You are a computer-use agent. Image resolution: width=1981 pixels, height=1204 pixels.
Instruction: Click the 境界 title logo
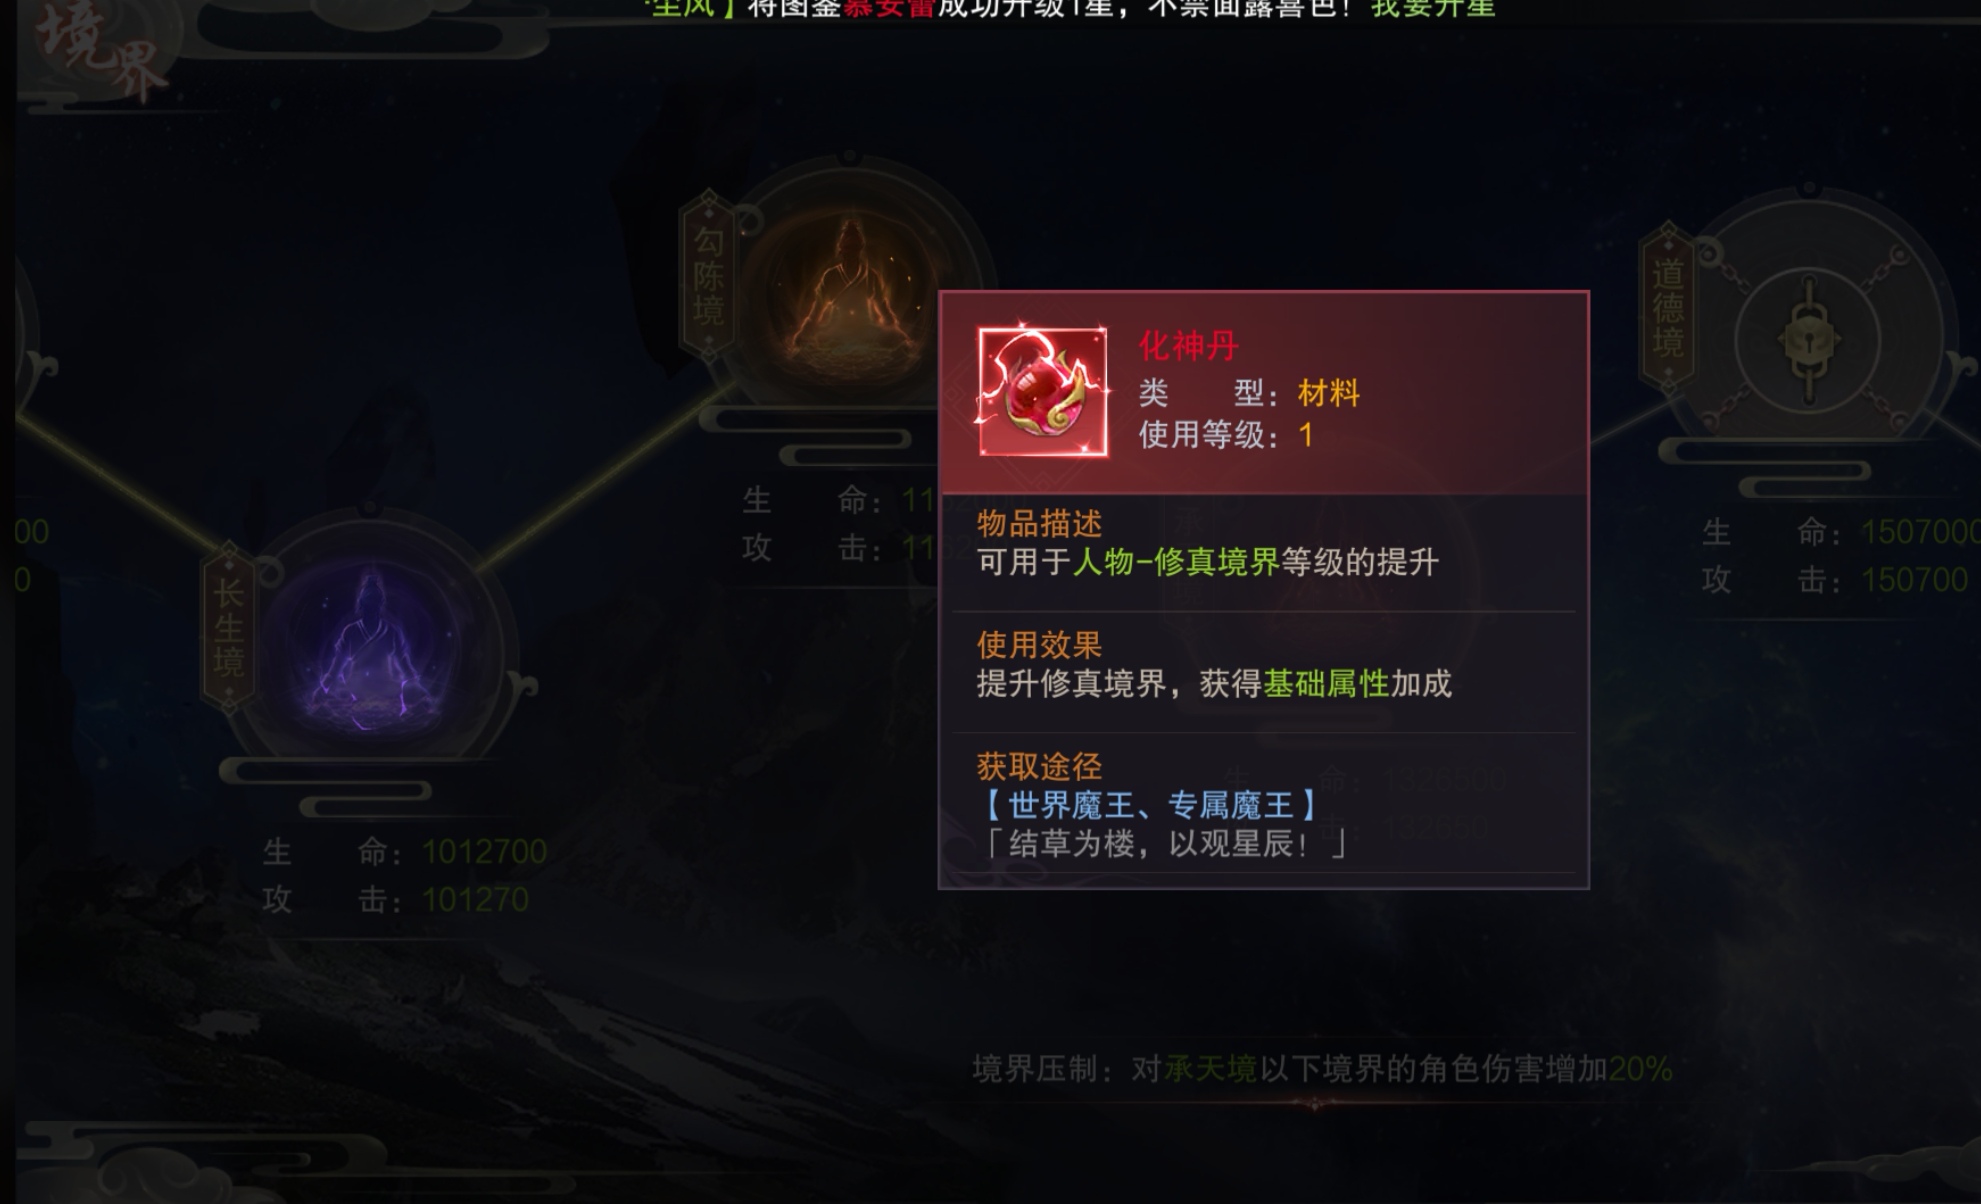pyautogui.click(x=100, y=52)
